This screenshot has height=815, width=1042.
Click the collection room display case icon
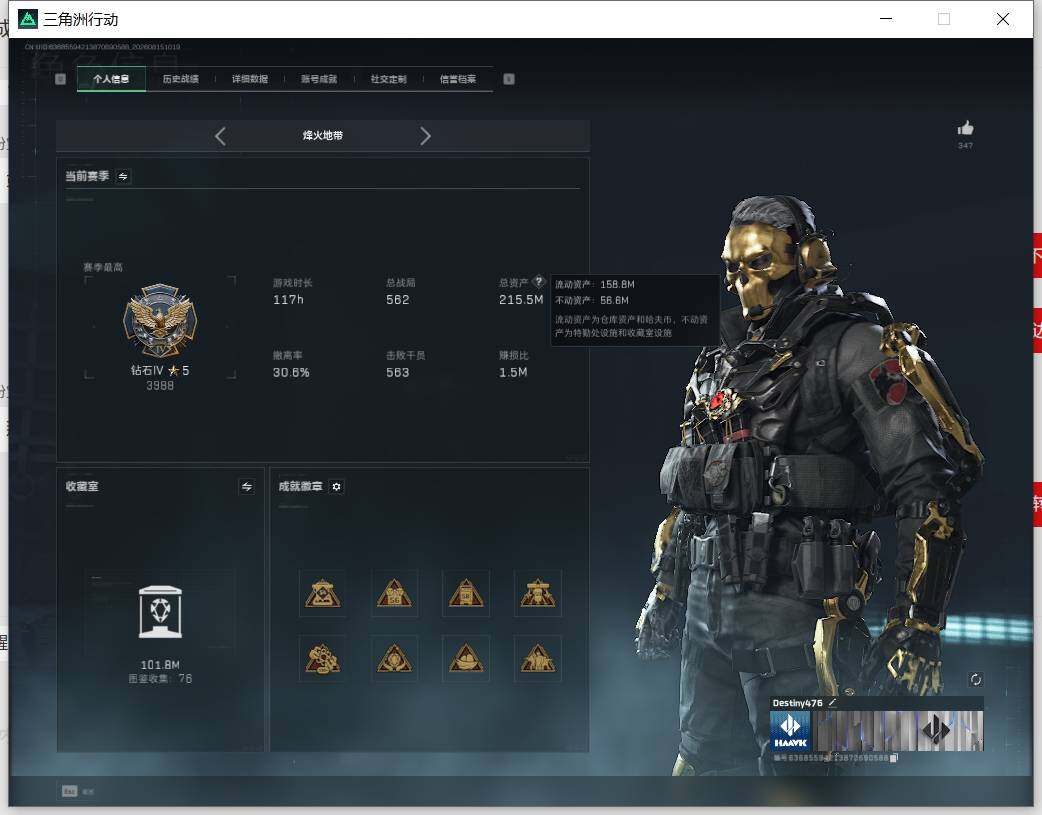160,612
